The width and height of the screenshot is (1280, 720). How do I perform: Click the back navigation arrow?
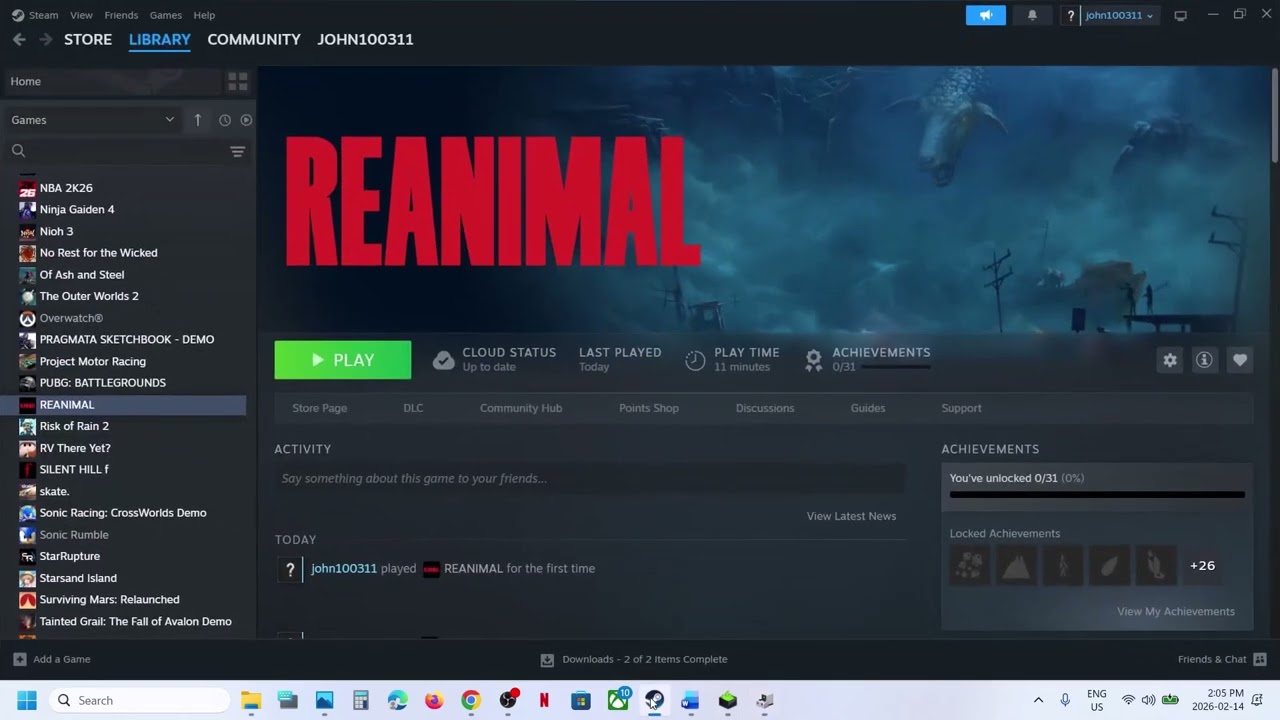(x=19, y=39)
